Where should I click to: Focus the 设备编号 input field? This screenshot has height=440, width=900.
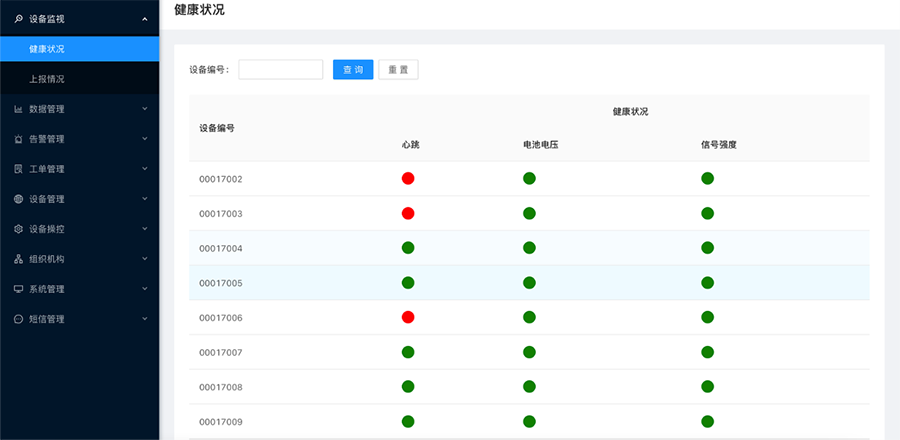(281, 69)
